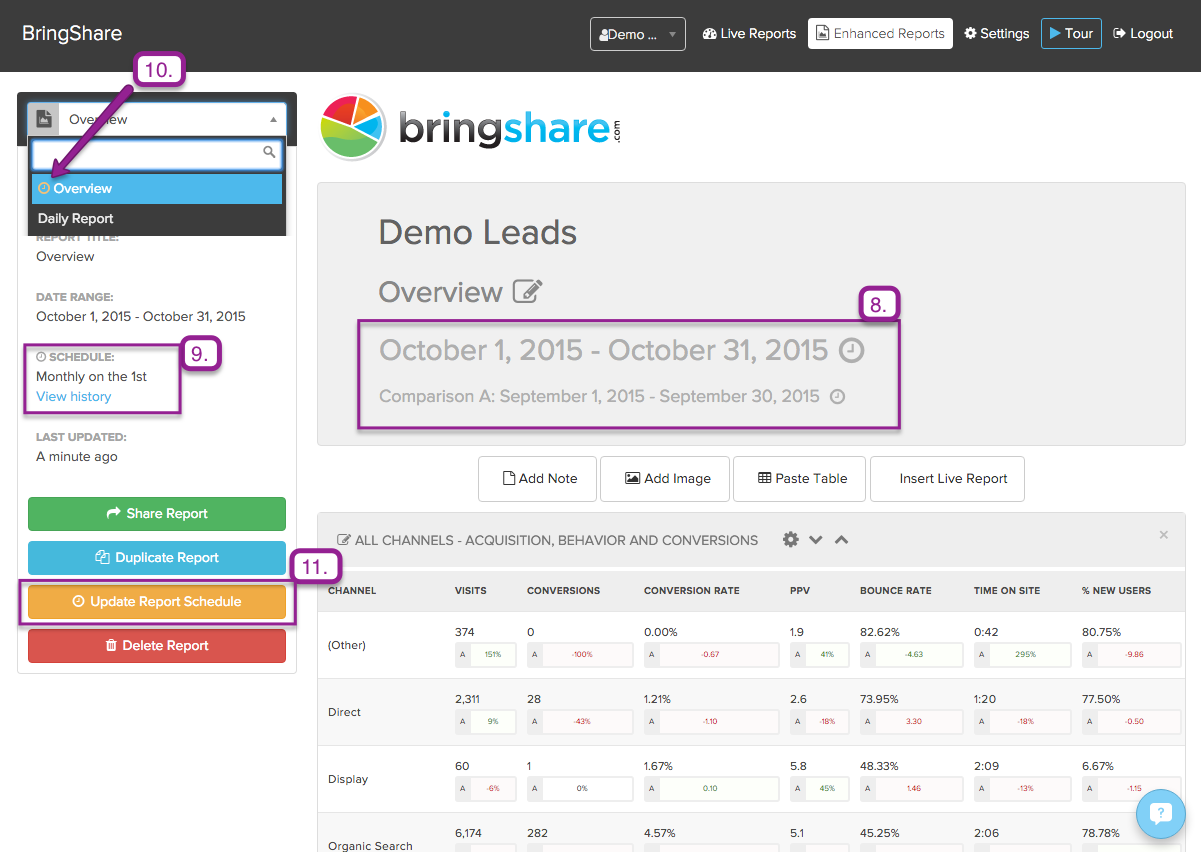Click Direct visits value 2,311
The image size is (1201, 852).
point(467,699)
